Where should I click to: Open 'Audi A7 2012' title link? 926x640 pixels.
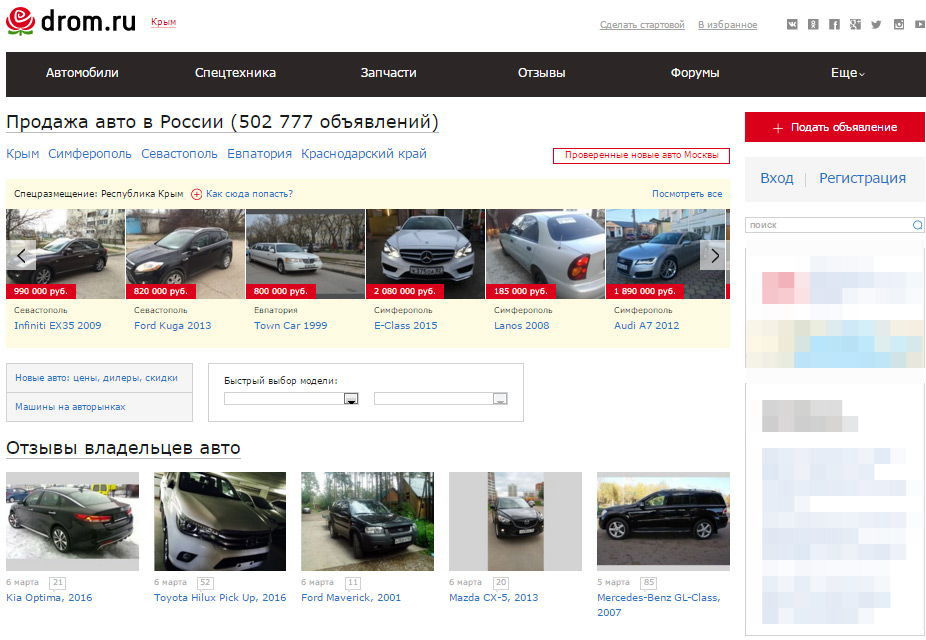tap(647, 325)
